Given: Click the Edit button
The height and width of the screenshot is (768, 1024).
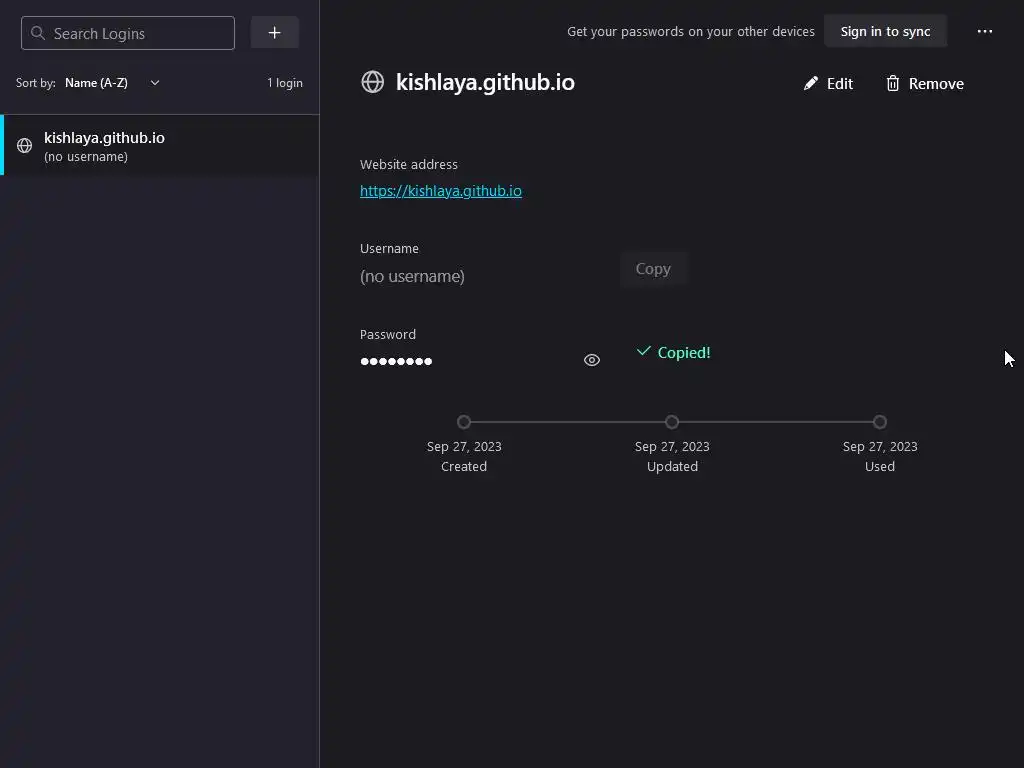Looking at the screenshot, I should click(x=828, y=84).
